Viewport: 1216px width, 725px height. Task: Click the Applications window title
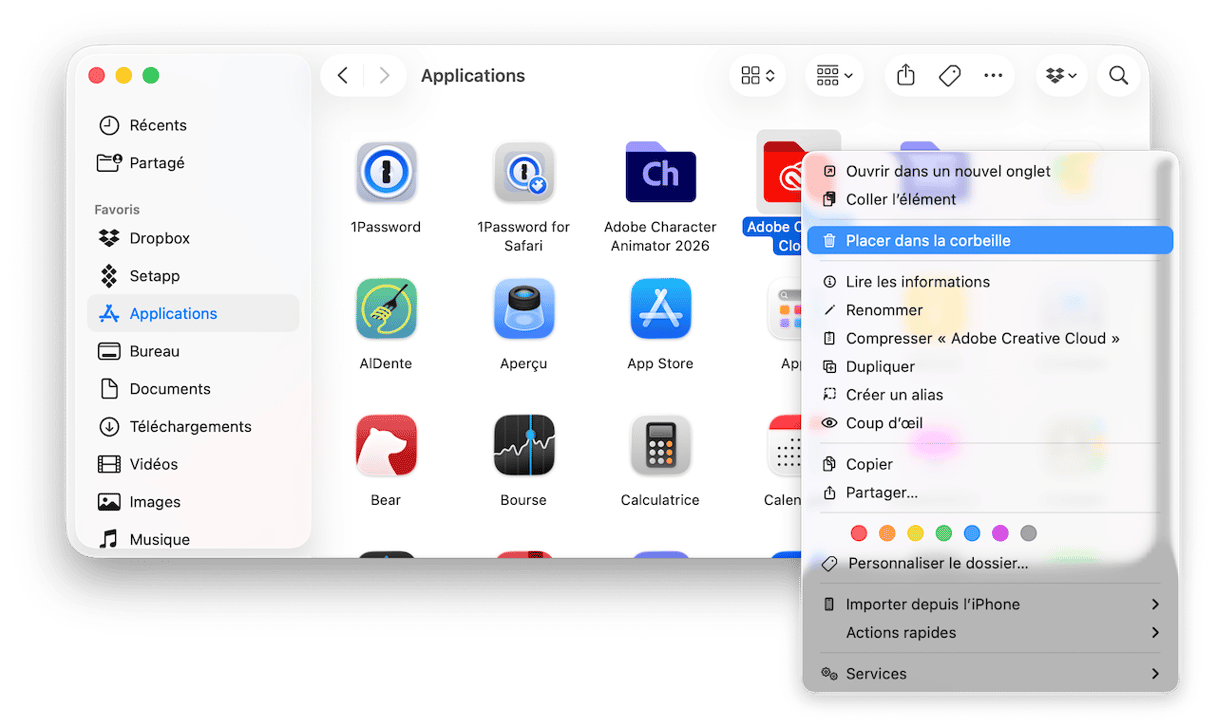[x=473, y=76]
